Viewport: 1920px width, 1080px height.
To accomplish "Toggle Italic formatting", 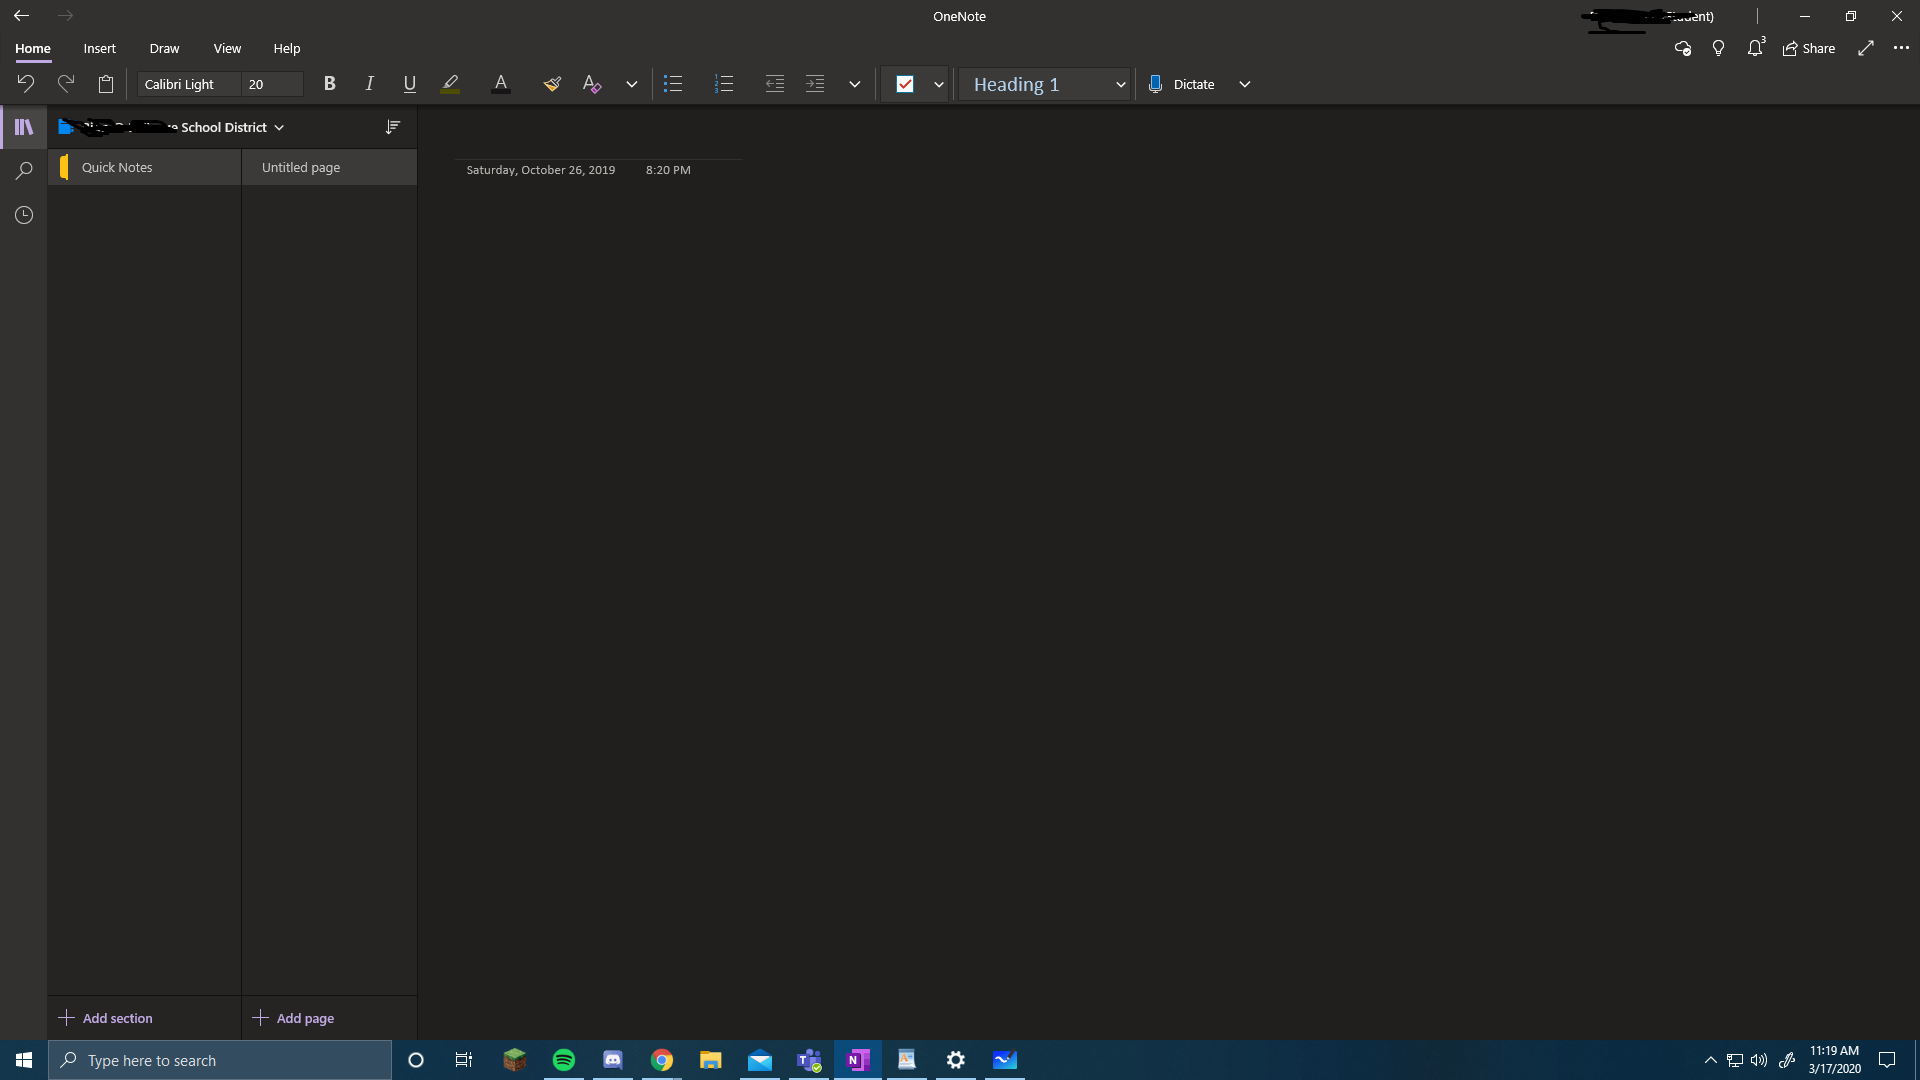I will point(369,84).
